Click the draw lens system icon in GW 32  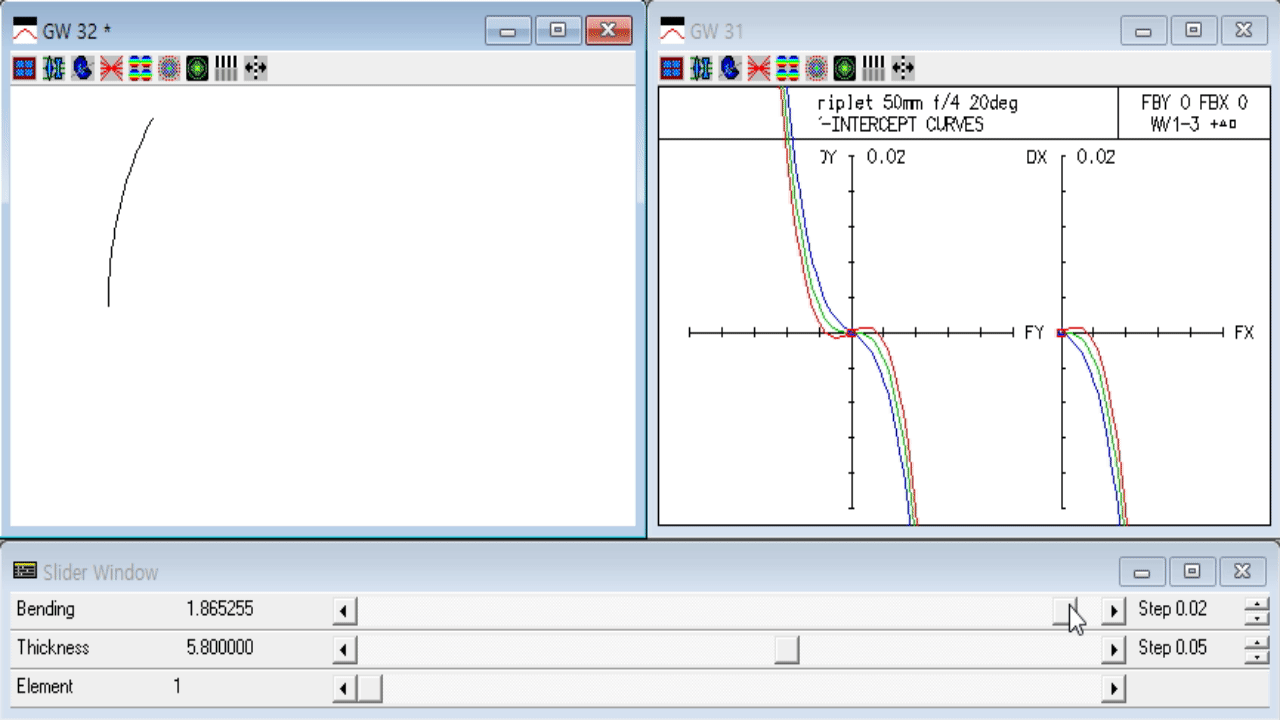click(53, 68)
